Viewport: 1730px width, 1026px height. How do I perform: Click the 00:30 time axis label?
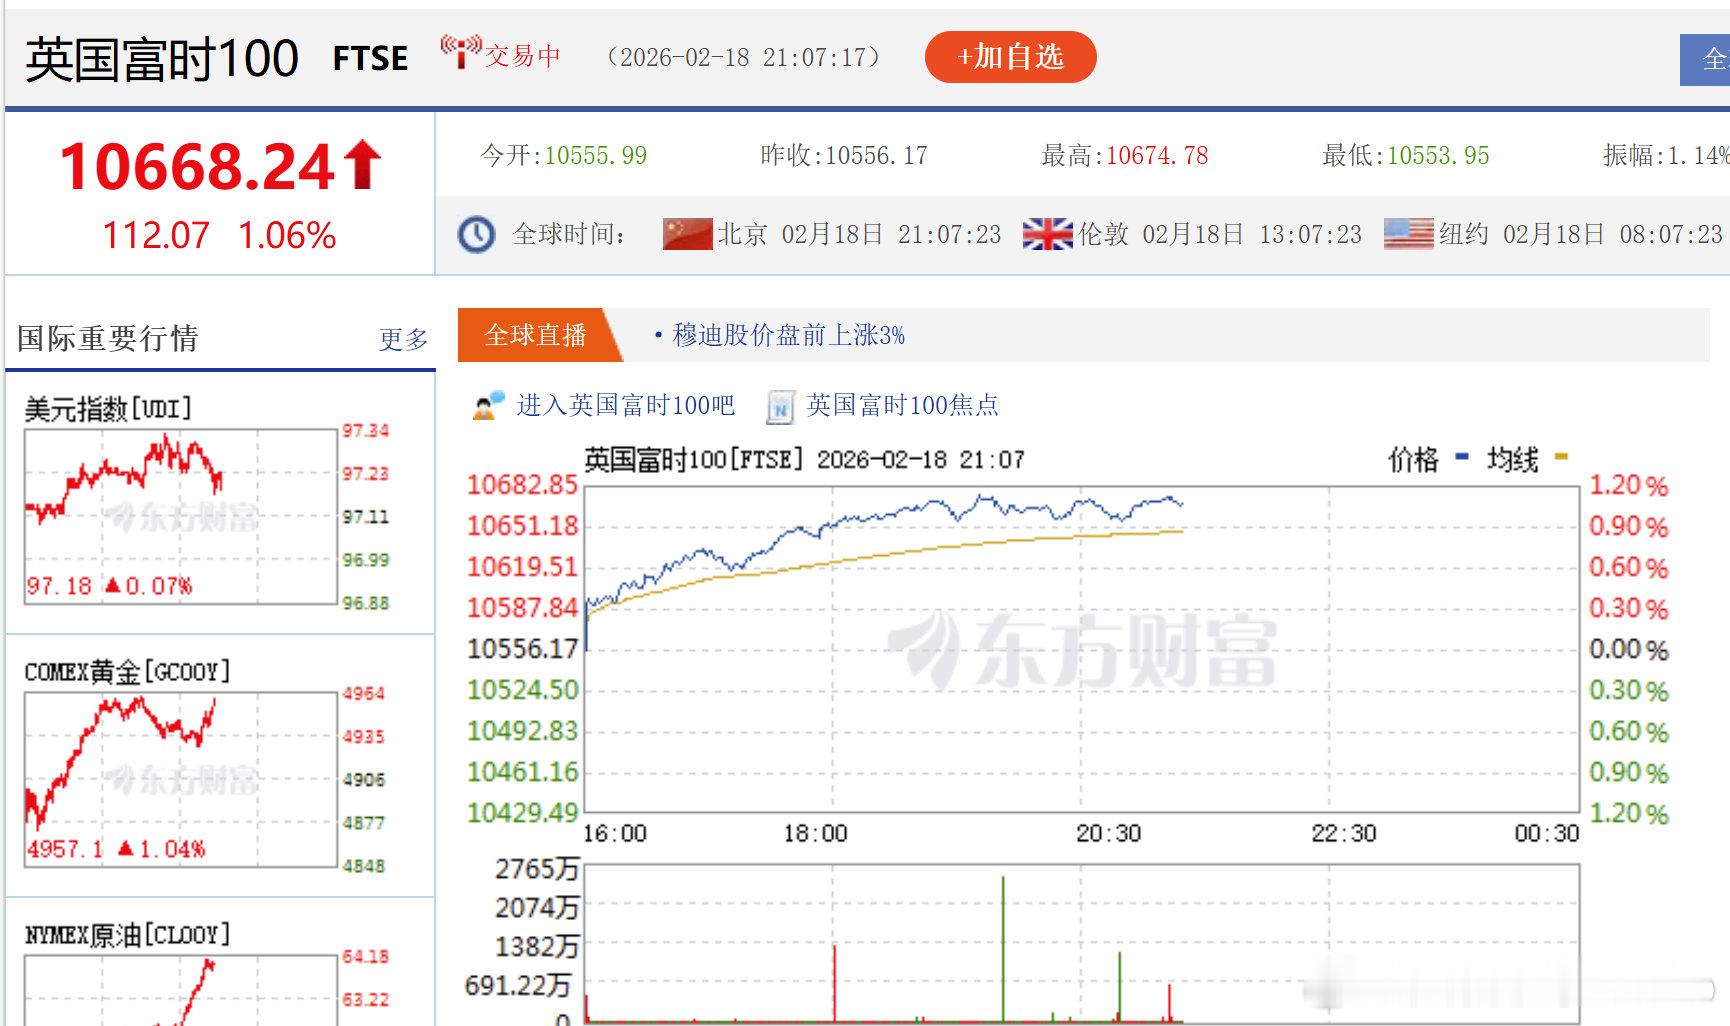[1547, 834]
